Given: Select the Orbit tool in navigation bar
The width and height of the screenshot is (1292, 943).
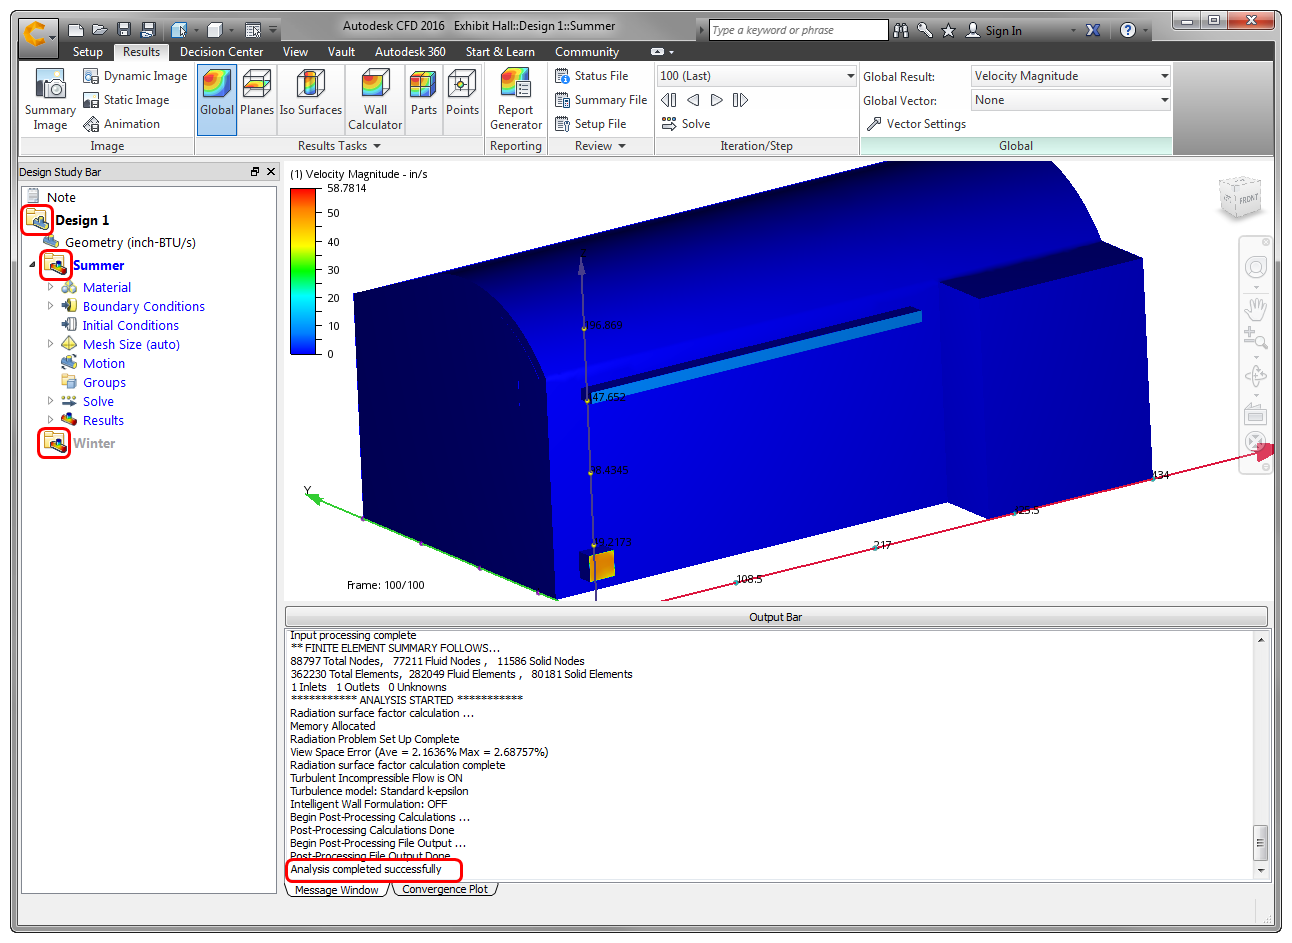Looking at the screenshot, I should 1255,376.
